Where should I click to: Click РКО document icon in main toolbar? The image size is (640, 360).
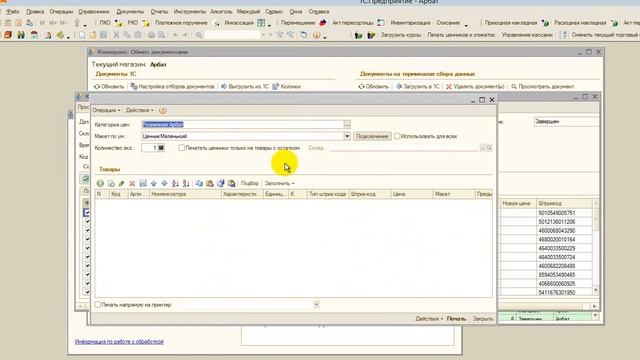146,23
